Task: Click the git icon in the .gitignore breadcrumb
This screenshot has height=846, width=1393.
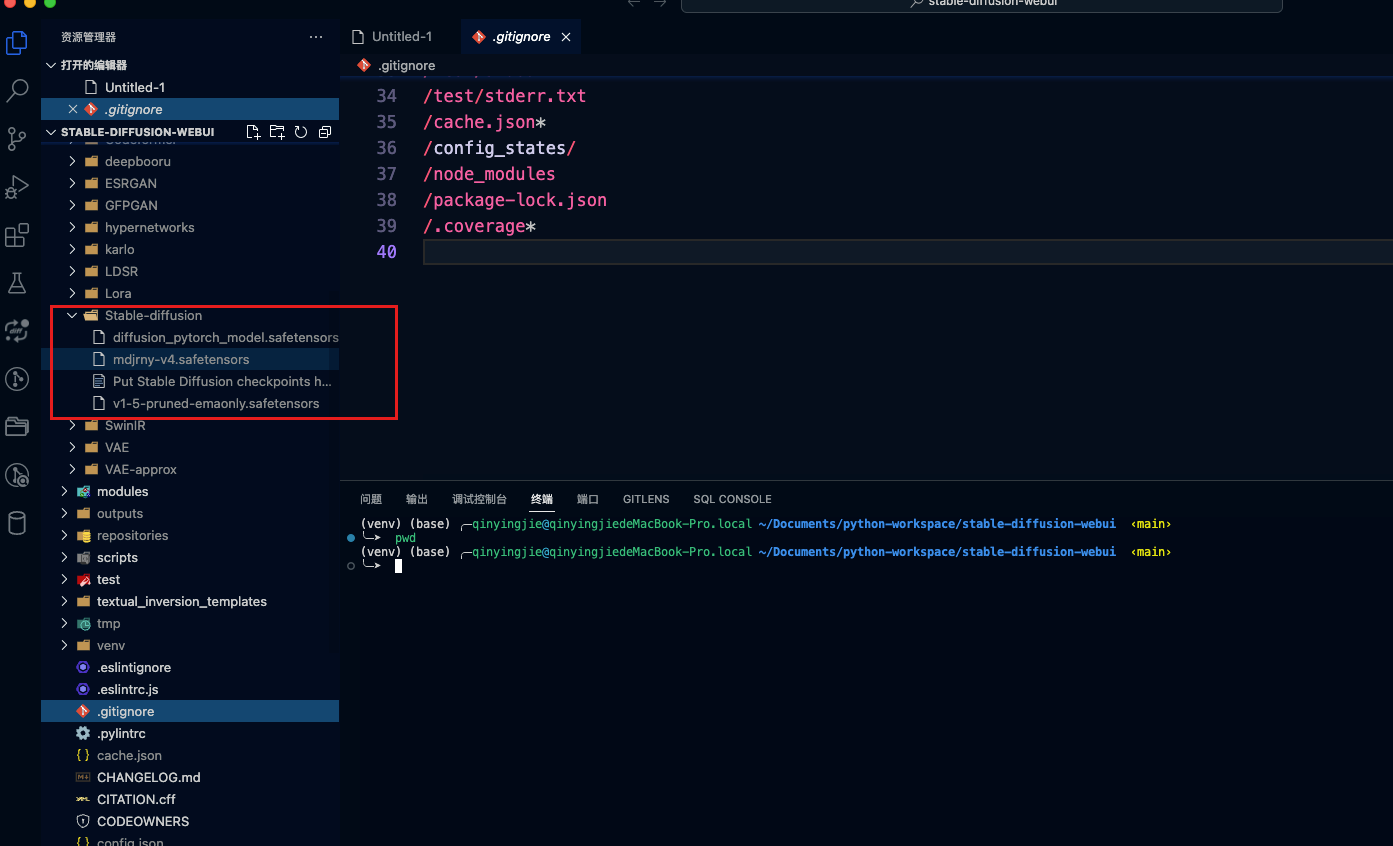Action: [x=364, y=65]
